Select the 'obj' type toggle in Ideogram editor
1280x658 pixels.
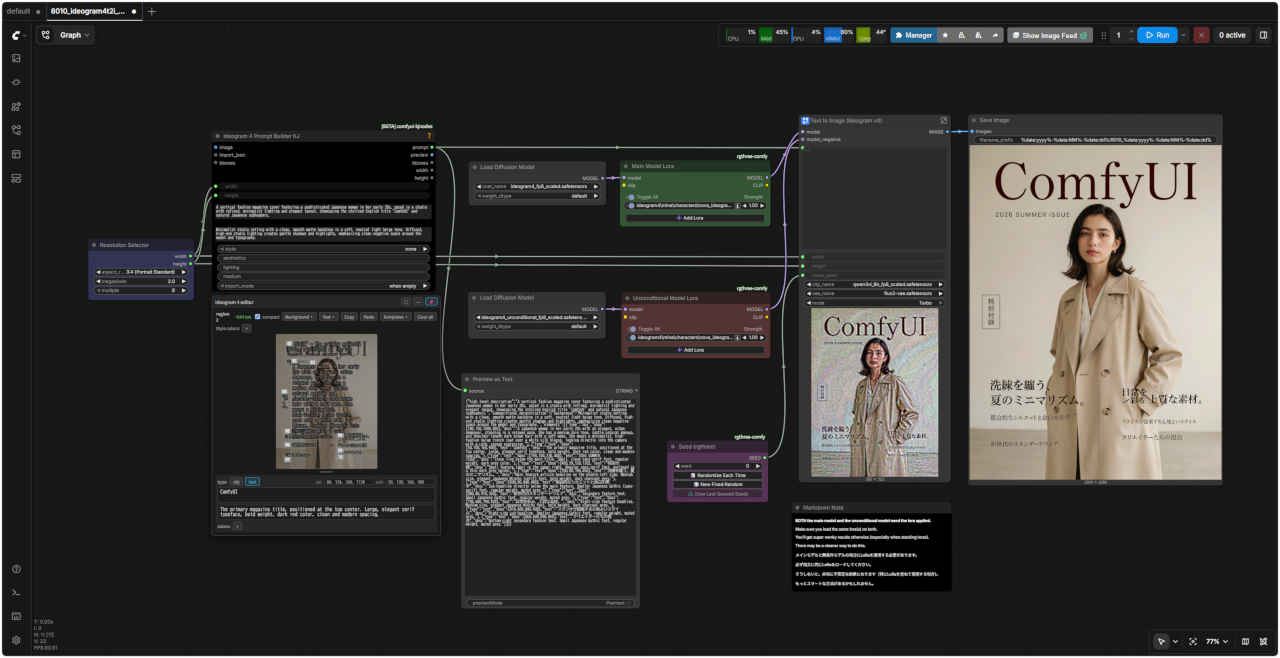click(237, 481)
